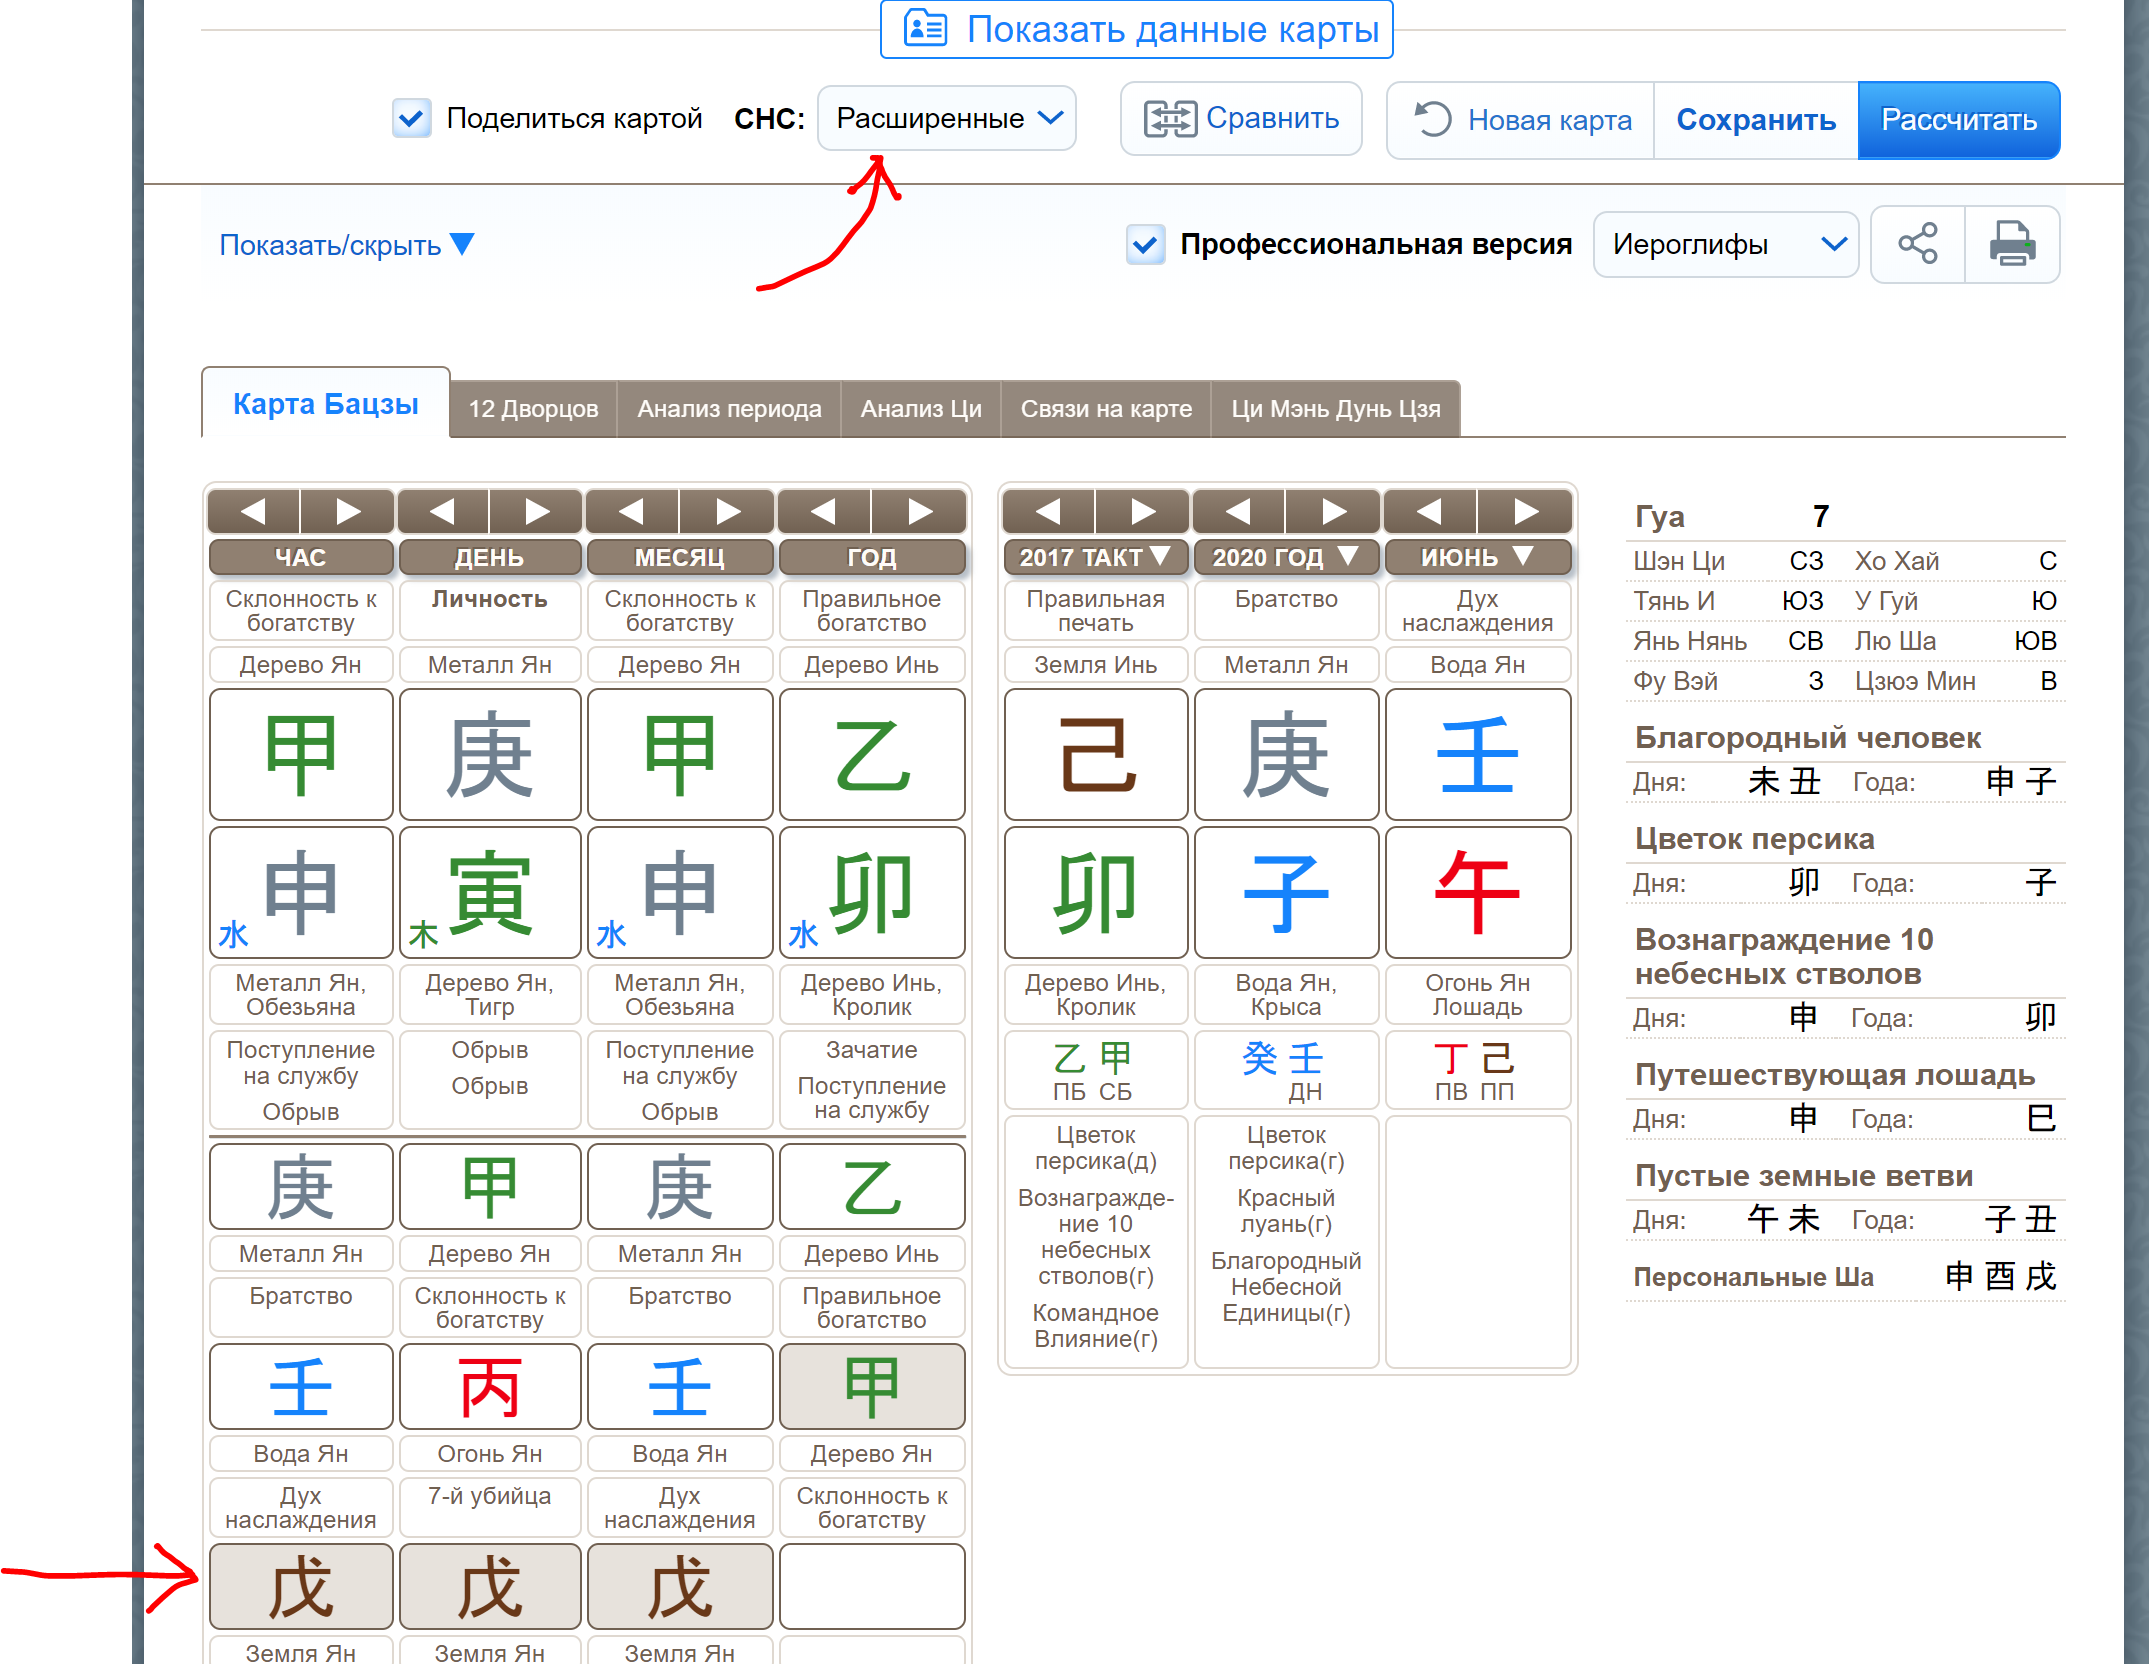Click left arrow above ЧАС column
Screen dimensions: 2149x1664
pyautogui.click(x=254, y=512)
